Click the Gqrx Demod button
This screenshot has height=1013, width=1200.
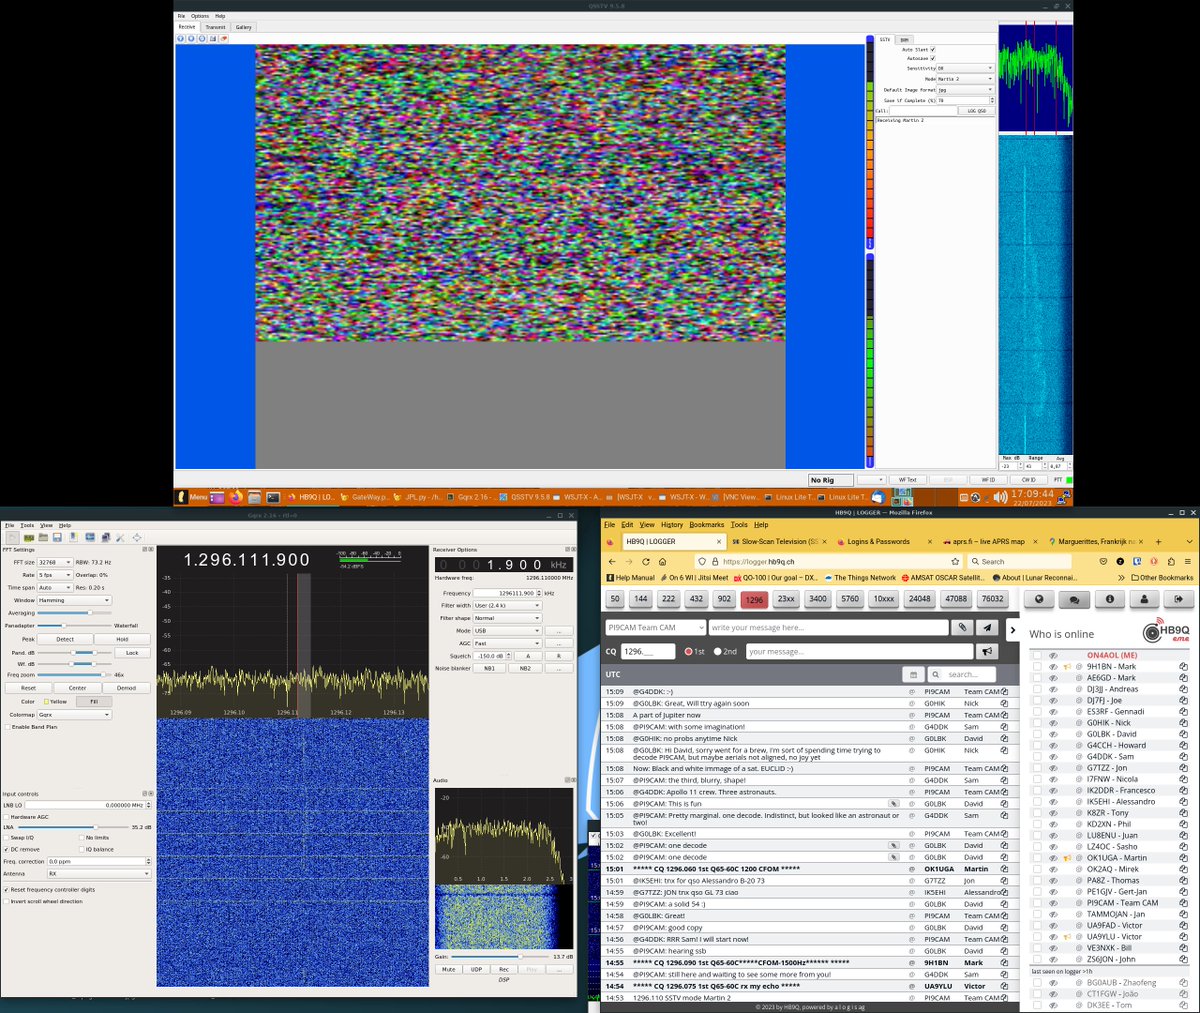(x=126, y=688)
